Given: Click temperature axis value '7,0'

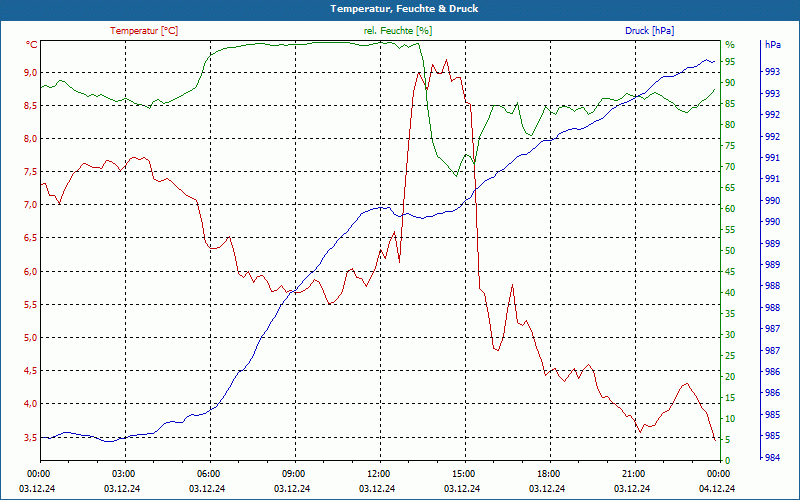Looking at the screenshot, I should click(x=31, y=205).
